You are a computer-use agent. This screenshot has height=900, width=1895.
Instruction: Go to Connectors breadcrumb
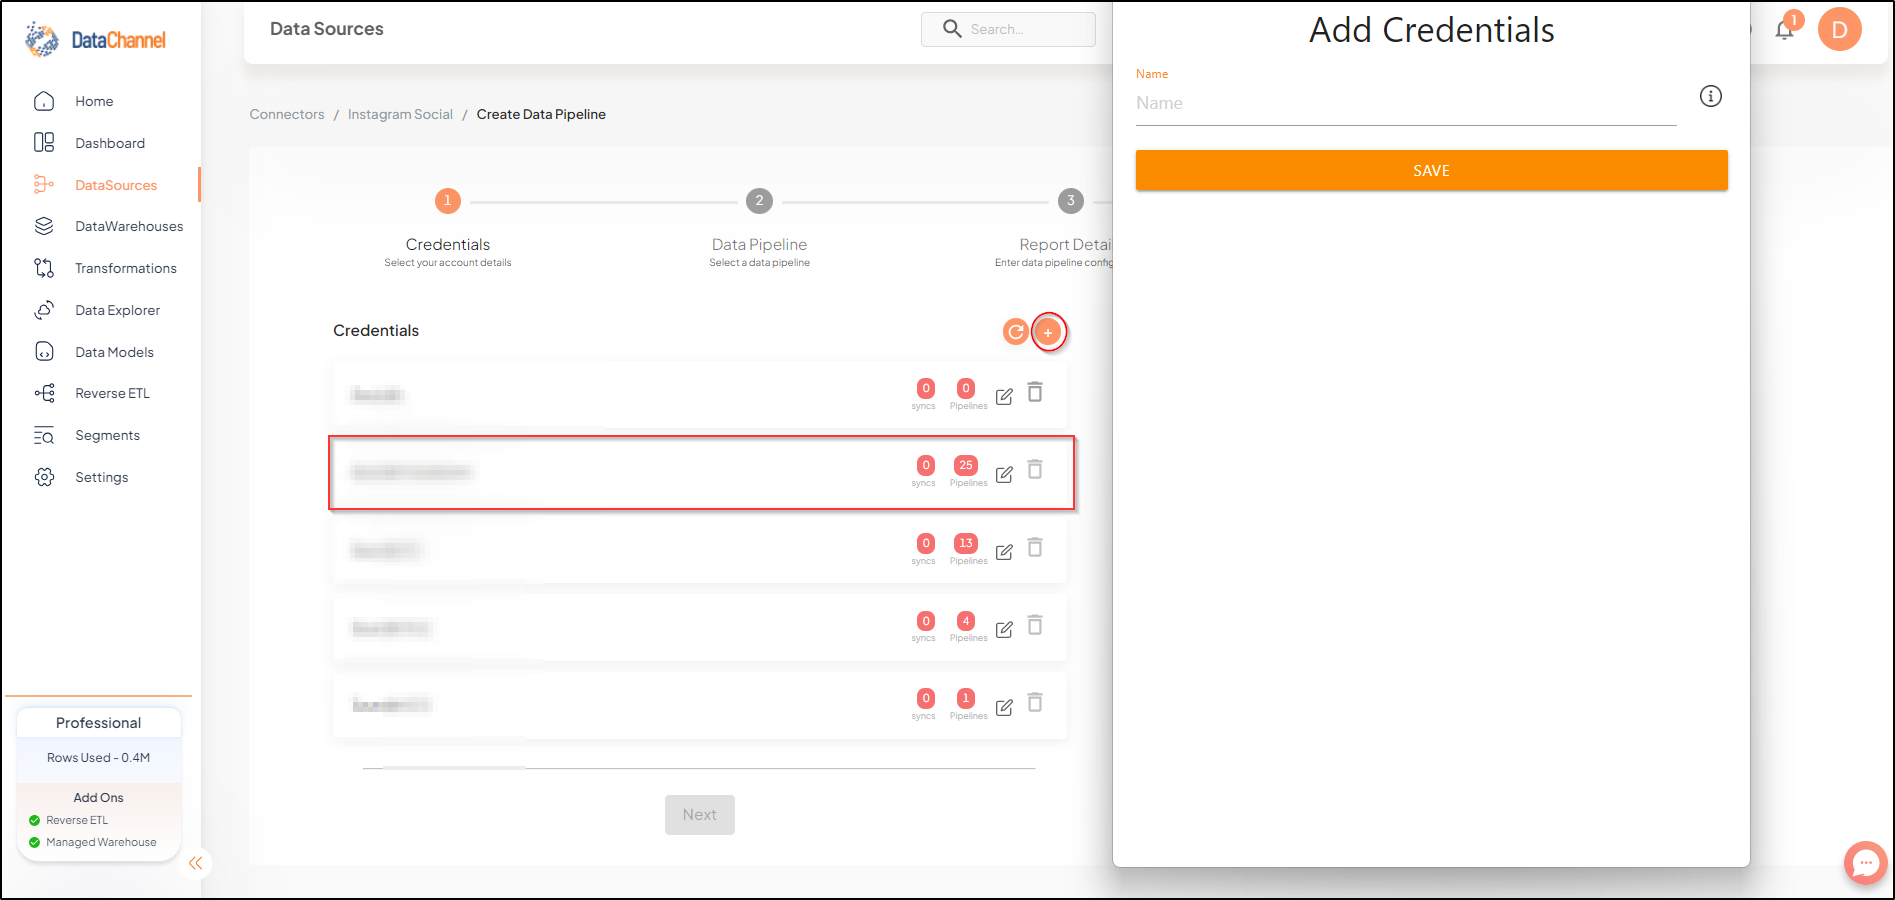(287, 114)
